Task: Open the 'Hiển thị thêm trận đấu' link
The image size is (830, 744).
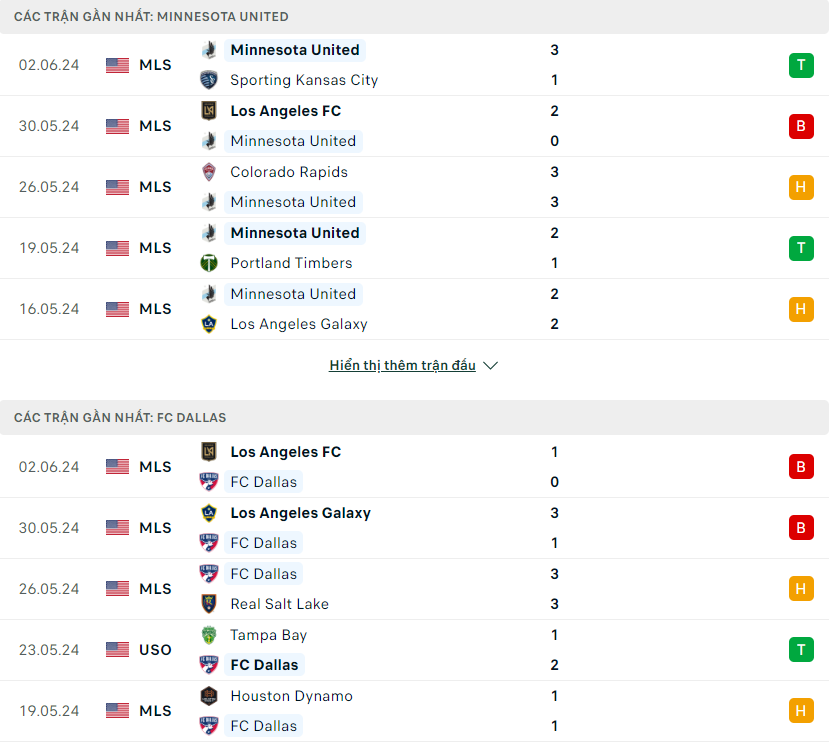Action: point(402,366)
